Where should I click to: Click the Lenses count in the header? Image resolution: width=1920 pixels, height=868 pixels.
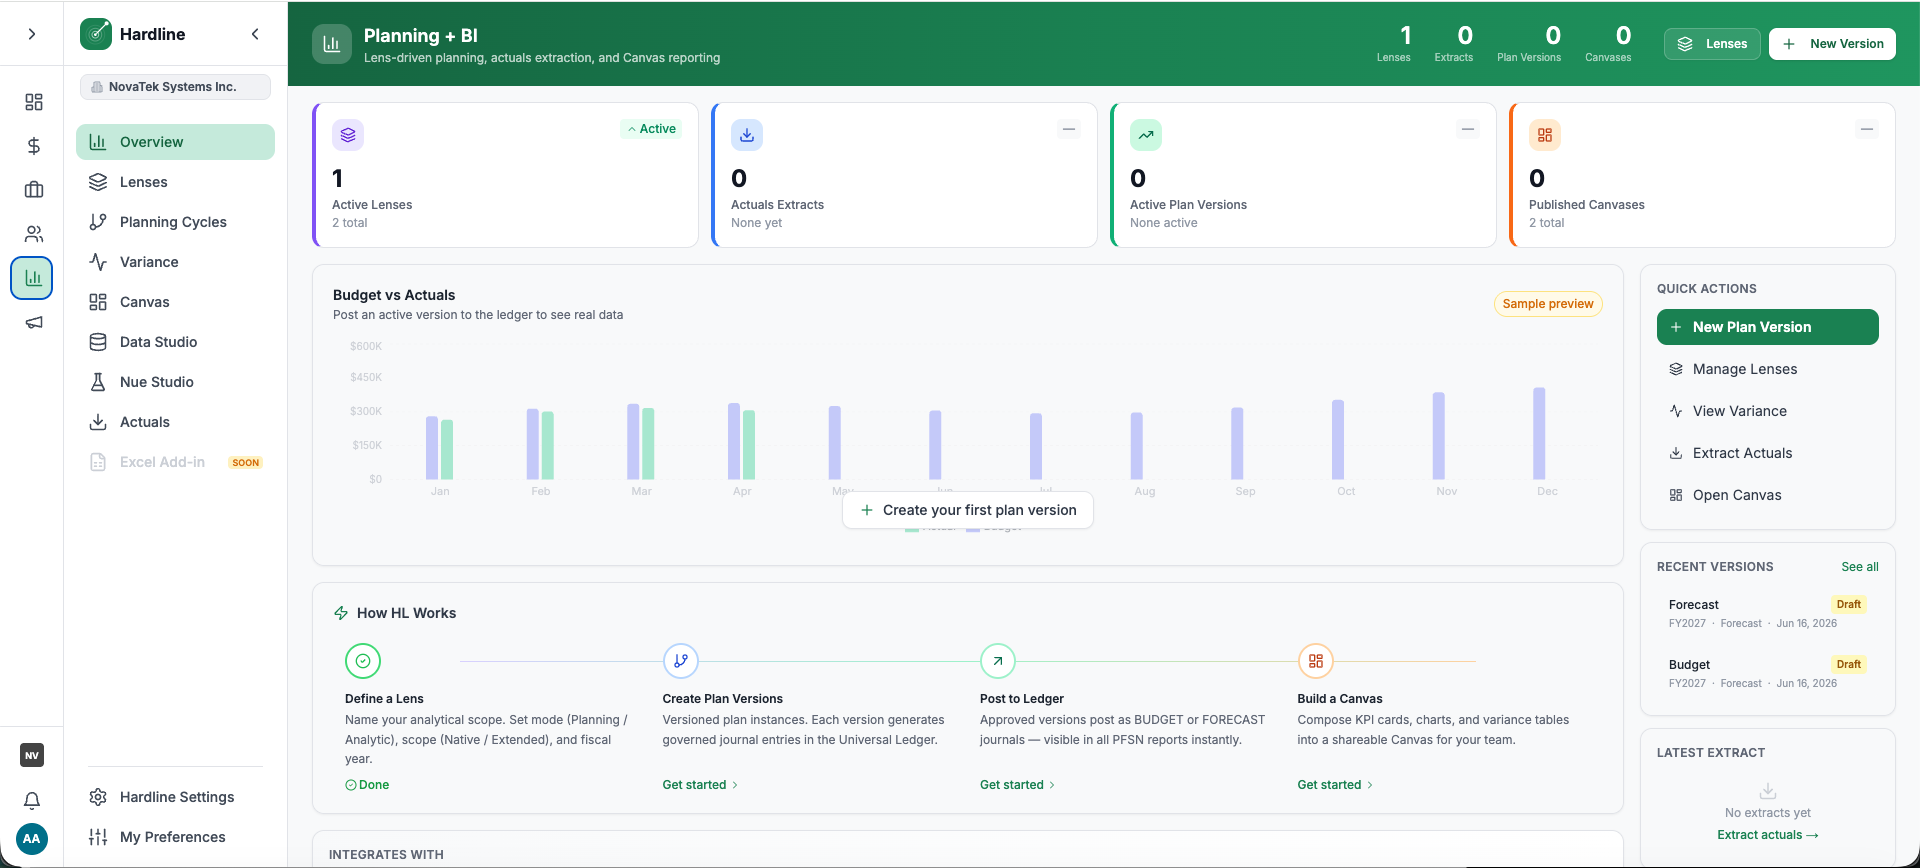[x=1394, y=44]
